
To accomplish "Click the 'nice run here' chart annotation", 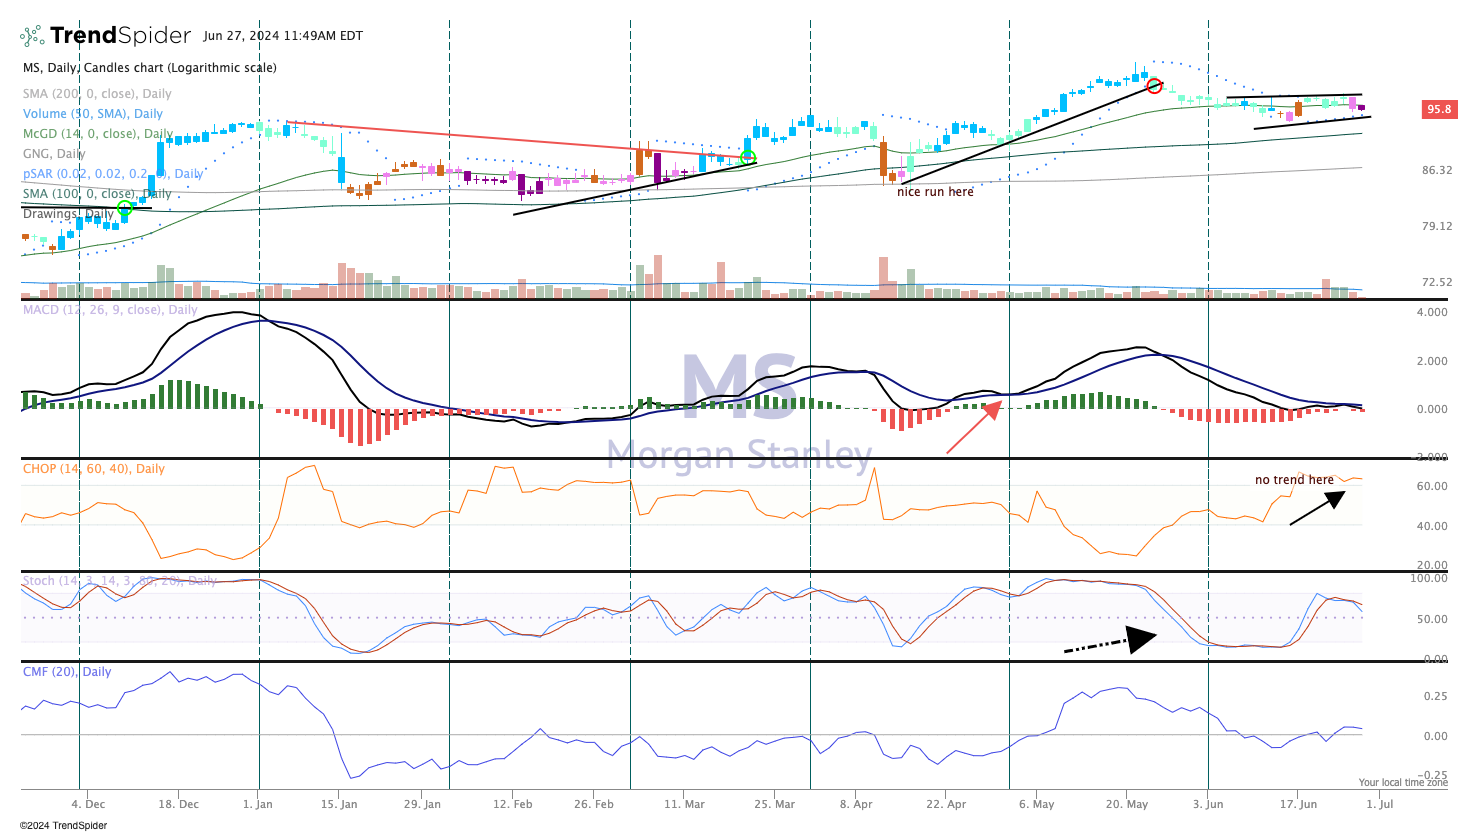I will tap(935, 192).
